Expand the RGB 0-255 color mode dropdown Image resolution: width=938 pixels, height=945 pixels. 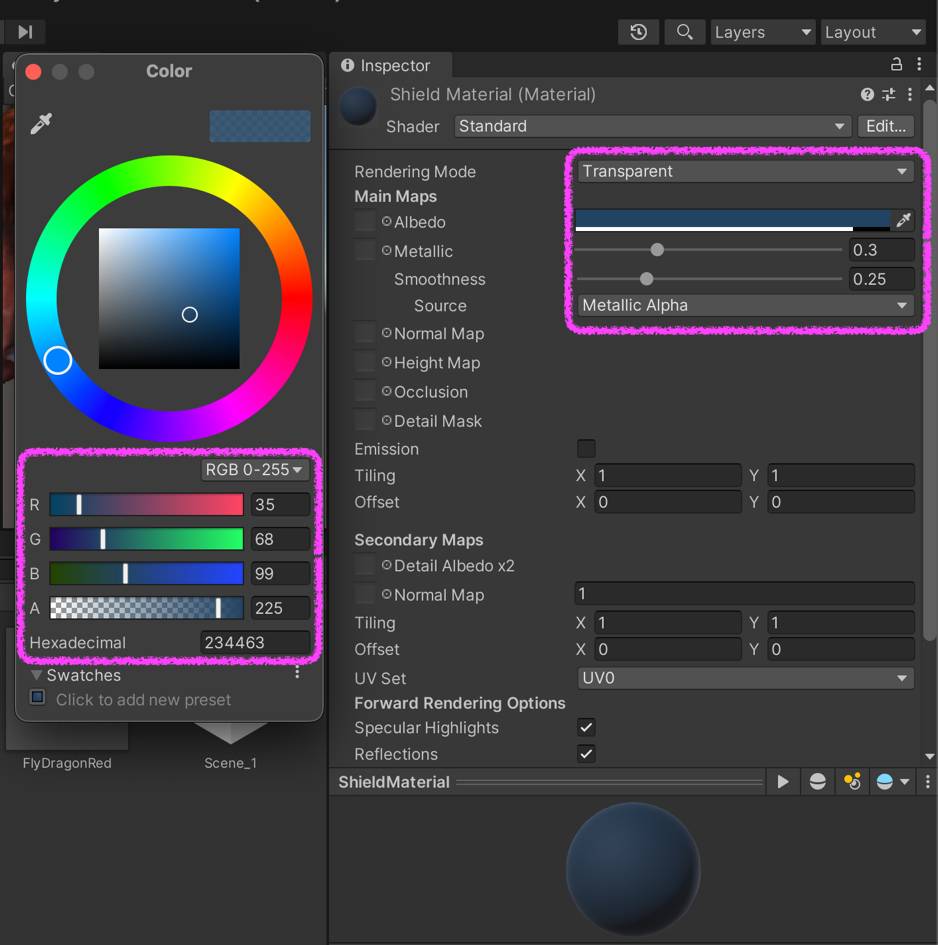[x=254, y=469]
